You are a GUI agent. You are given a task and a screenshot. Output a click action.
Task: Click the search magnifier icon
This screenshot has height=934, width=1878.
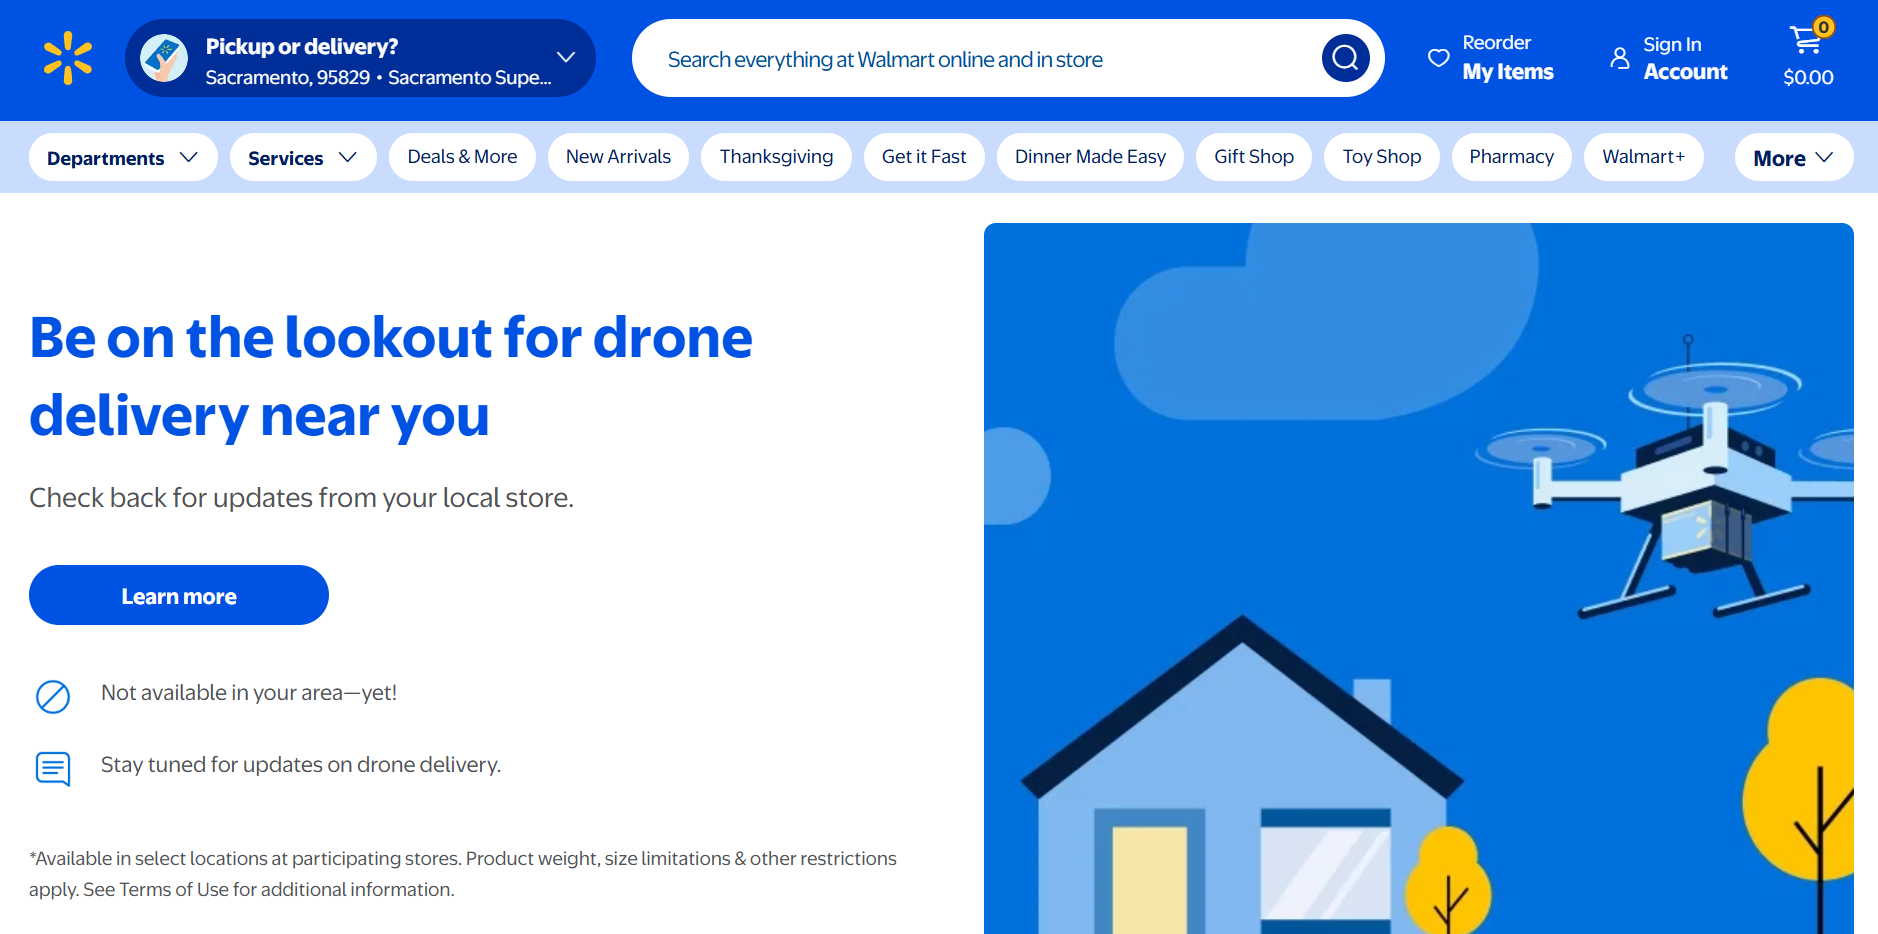point(1345,58)
